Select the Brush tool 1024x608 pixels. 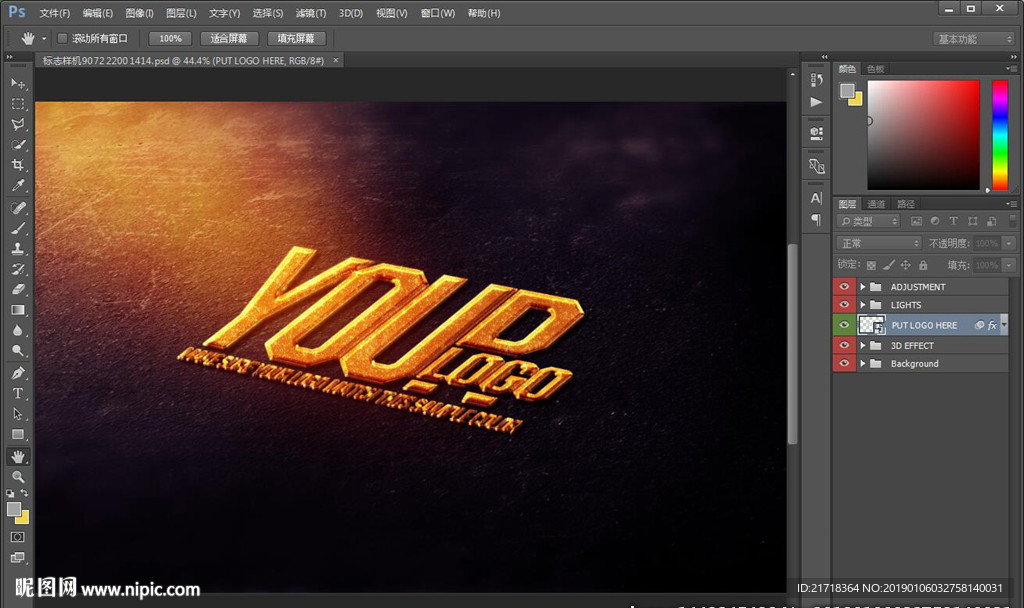18,228
